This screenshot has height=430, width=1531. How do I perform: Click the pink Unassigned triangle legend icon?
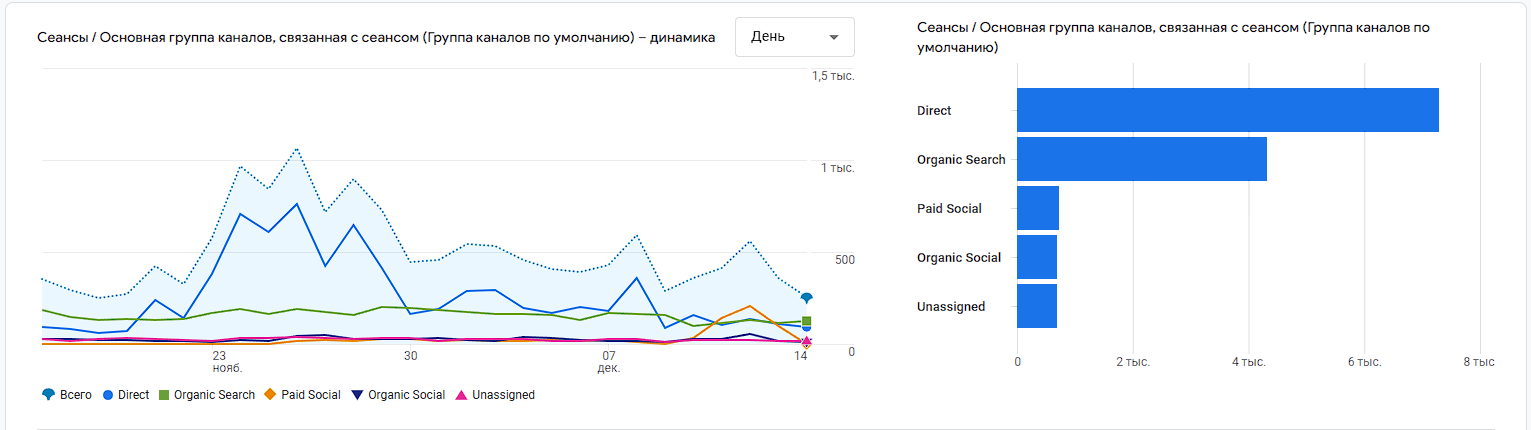click(461, 395)
